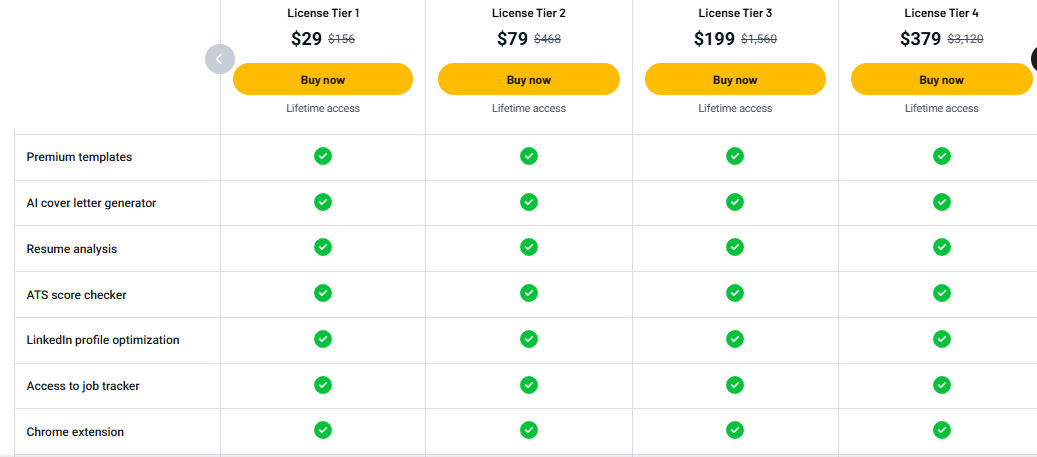The width and height of the screenshot is (1037, 457).
Task: Click Buy now for License Tier 1
Action: point(322,79)
